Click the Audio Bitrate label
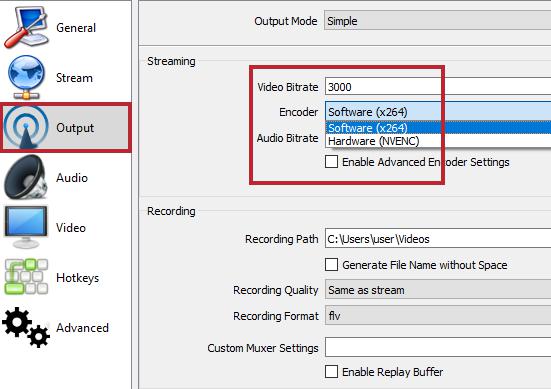 [x=287, y=138]
